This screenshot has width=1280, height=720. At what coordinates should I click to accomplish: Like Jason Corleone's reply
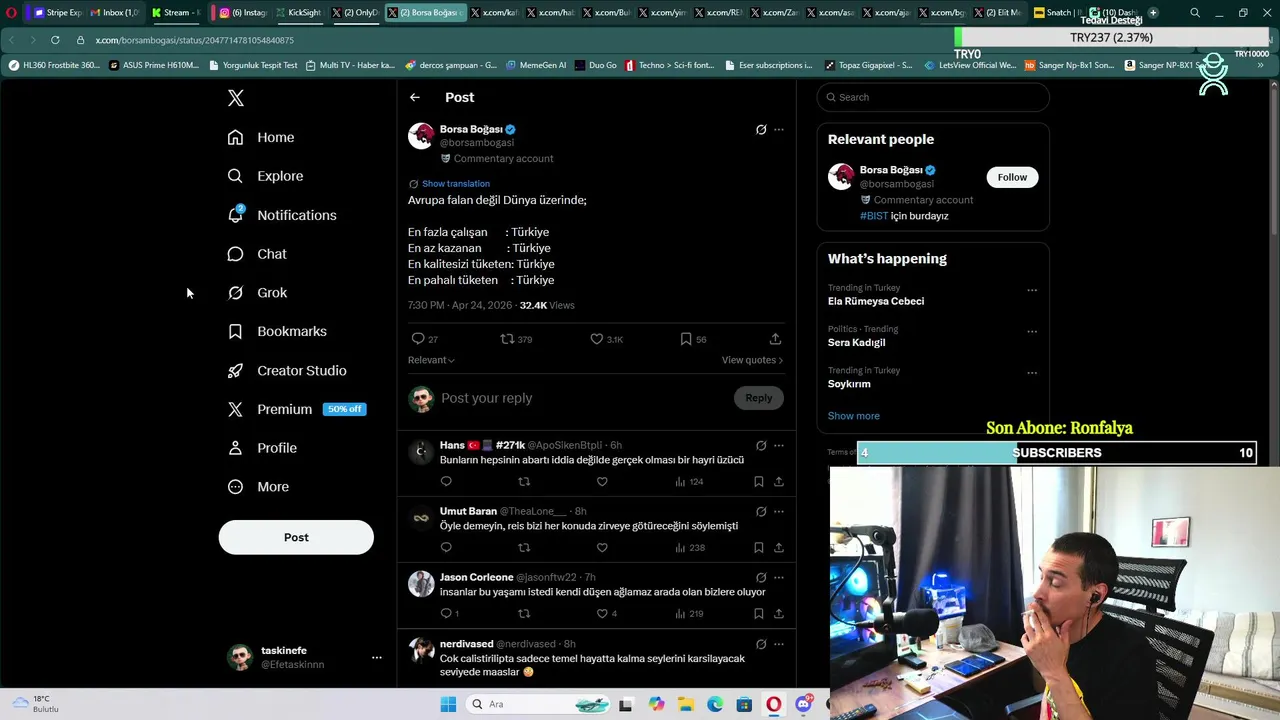pos(602,614)
